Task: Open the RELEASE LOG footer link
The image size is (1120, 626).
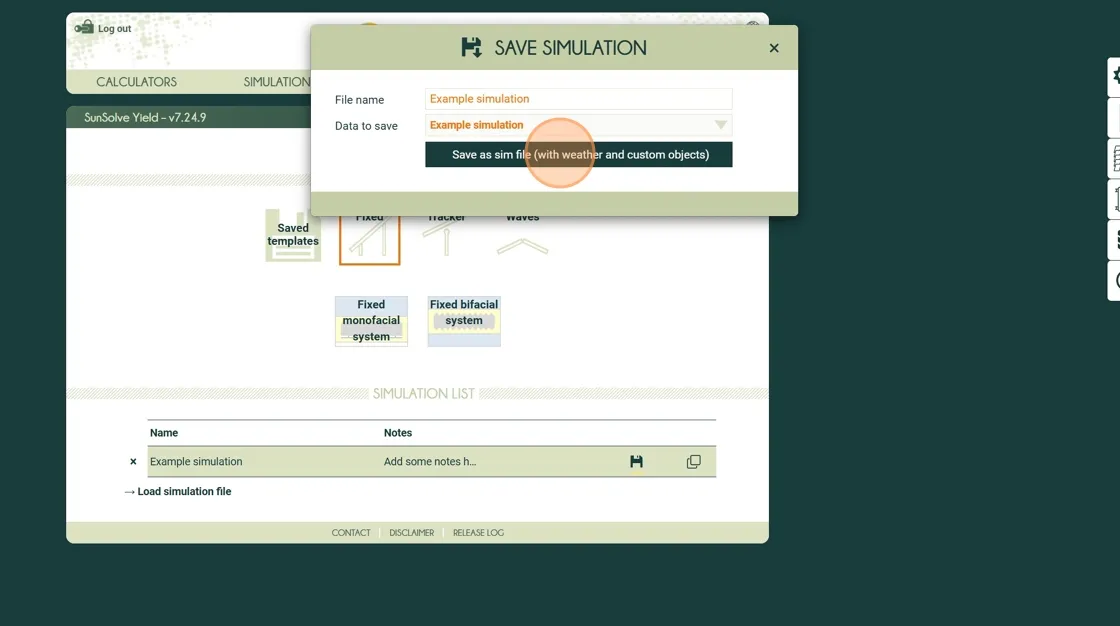Action: [478, 533]
